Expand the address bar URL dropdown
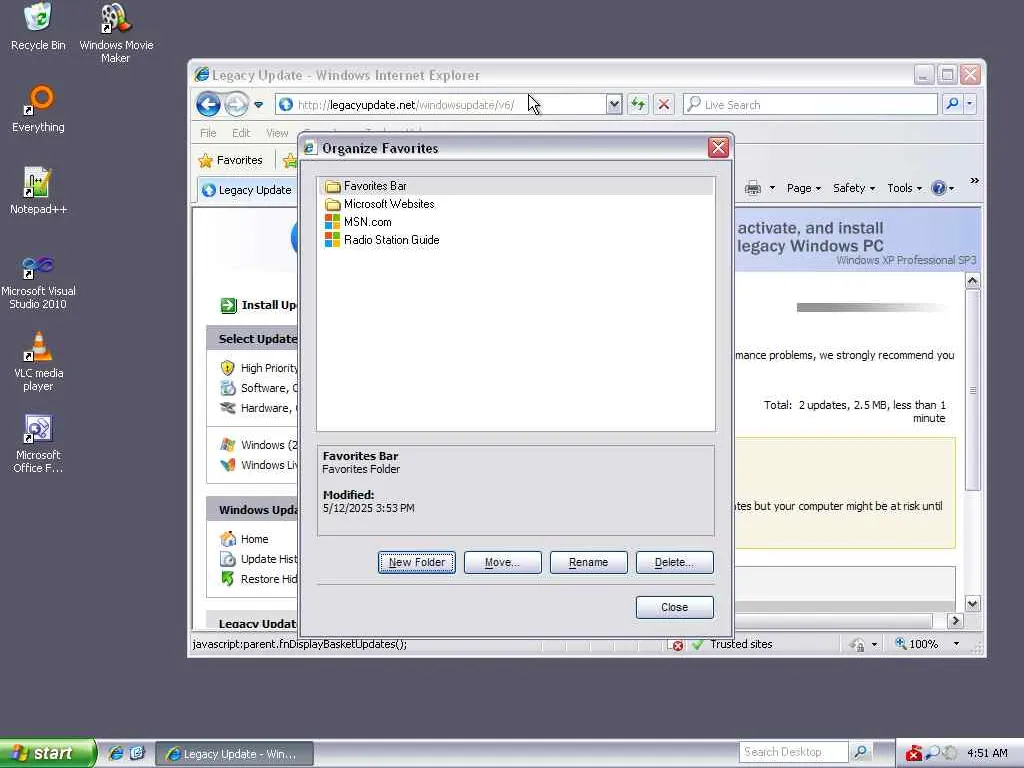Screen dimensions: 1024x768 click(613, 104)
